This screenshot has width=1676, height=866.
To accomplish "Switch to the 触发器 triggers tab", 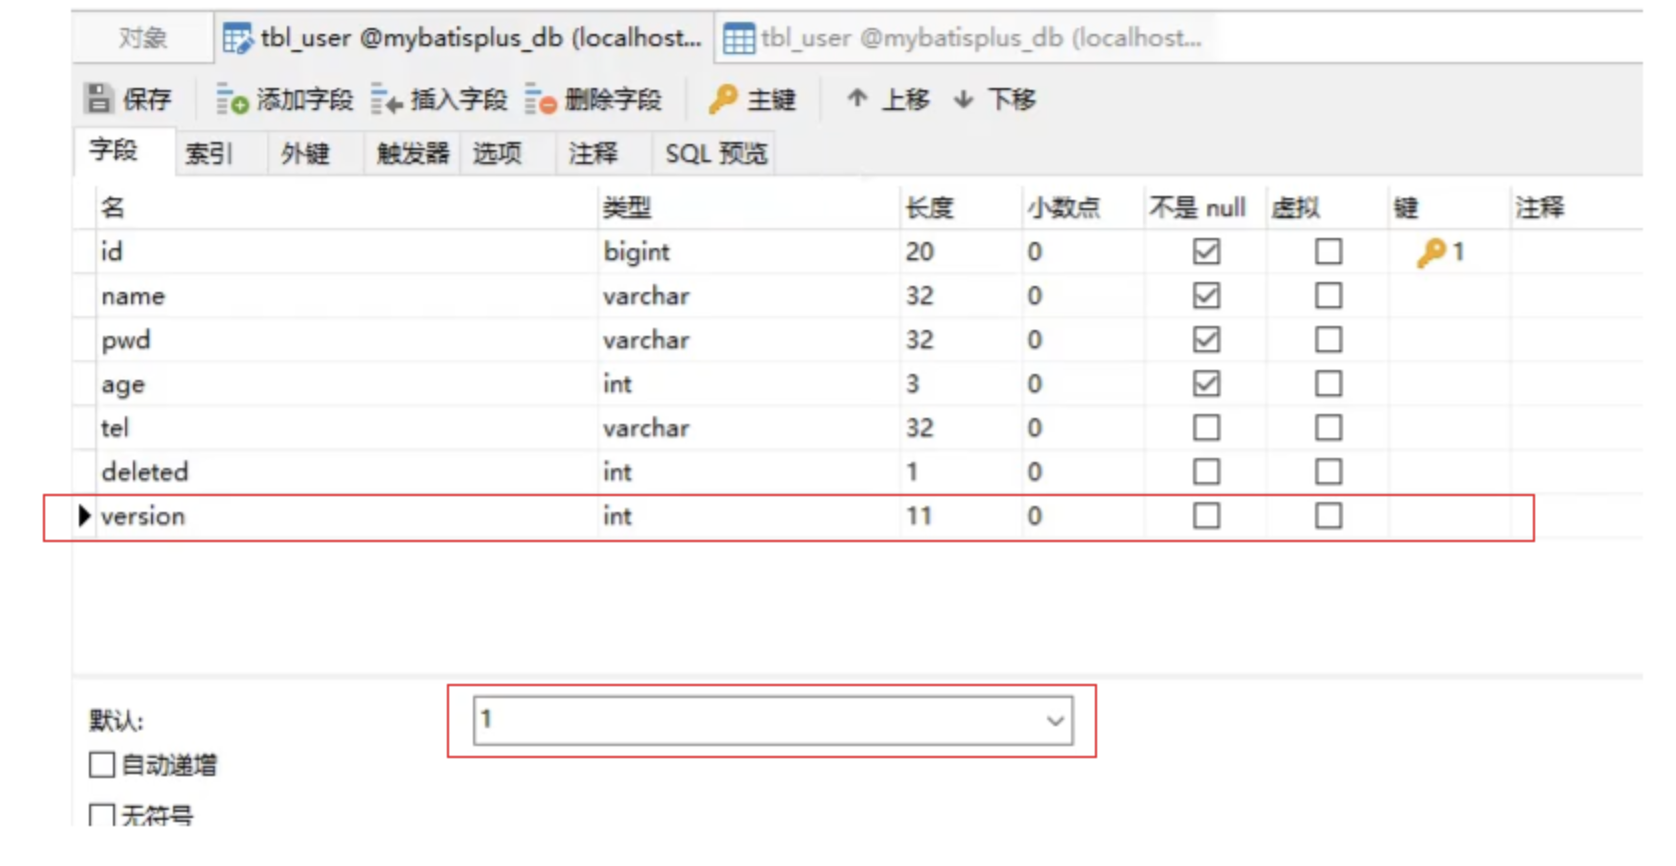I will [412, 153].
